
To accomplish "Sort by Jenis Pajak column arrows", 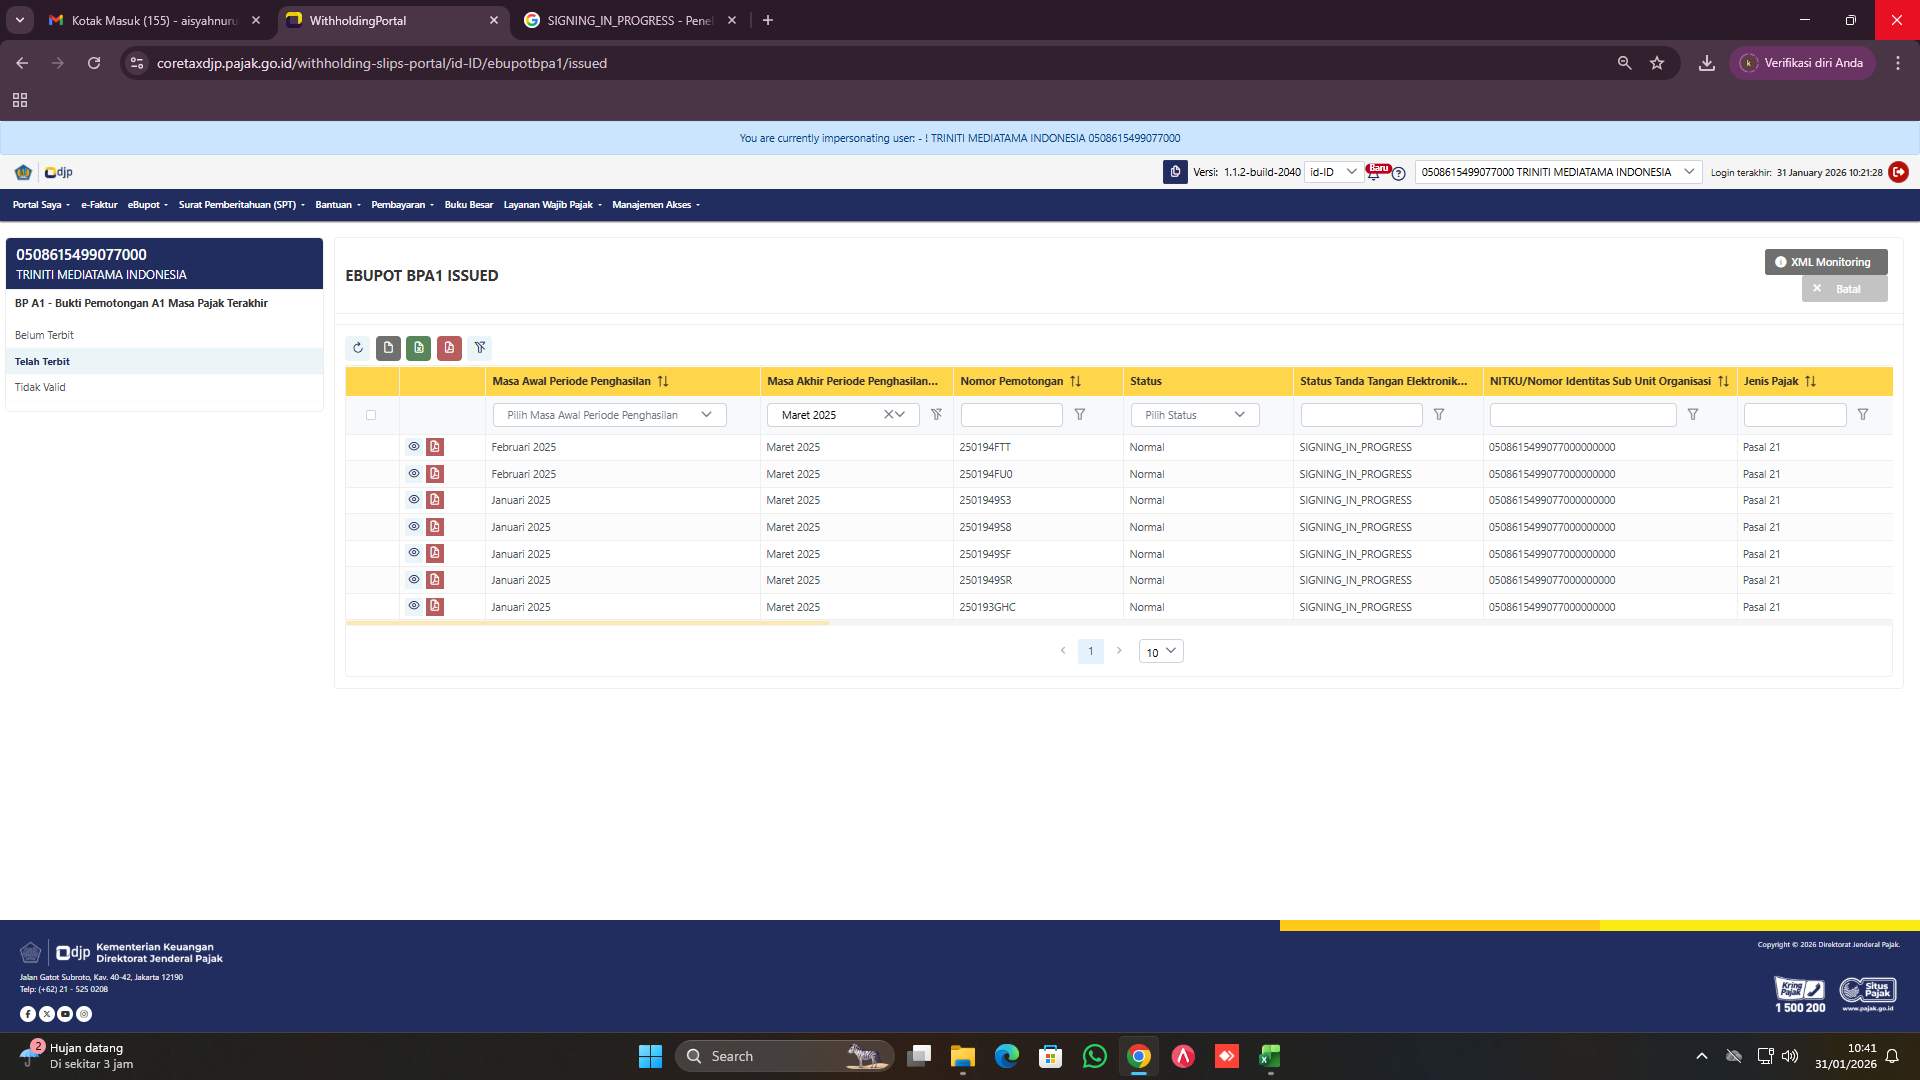I will tap(1812, 381).
